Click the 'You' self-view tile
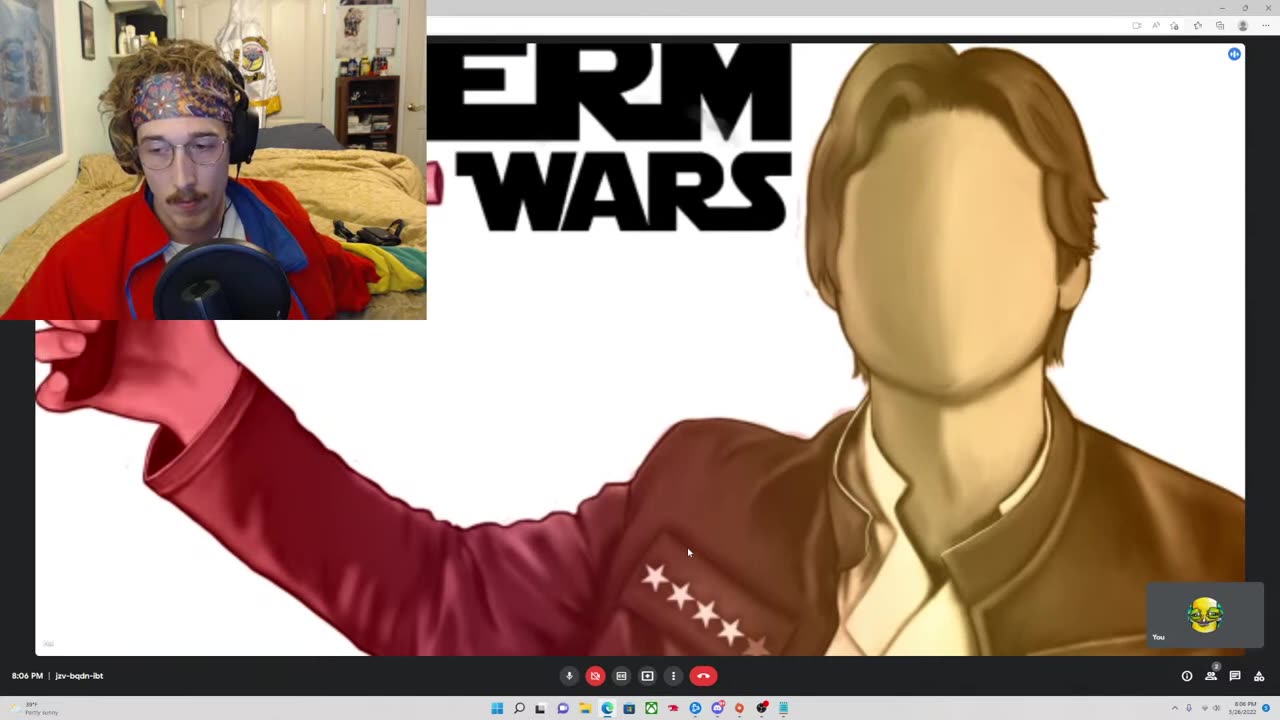Viewport: 1280px width, 720px height. click(1206, 615)
